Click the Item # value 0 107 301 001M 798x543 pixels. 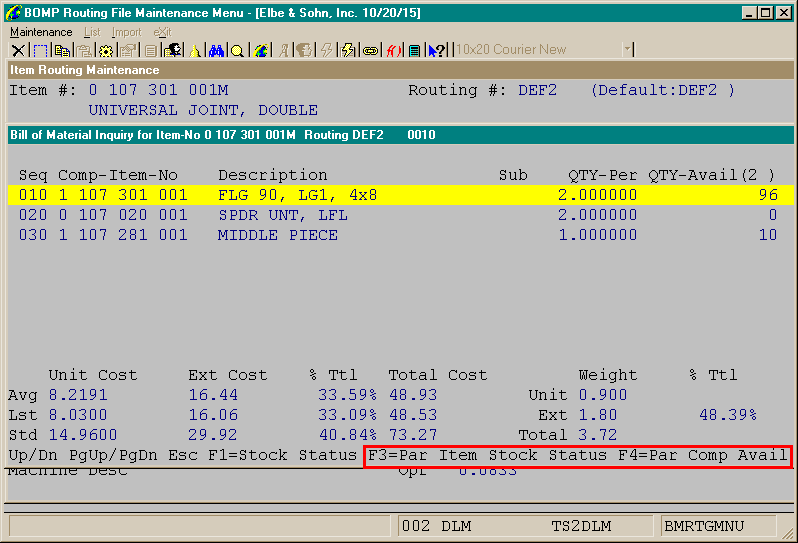158,90
